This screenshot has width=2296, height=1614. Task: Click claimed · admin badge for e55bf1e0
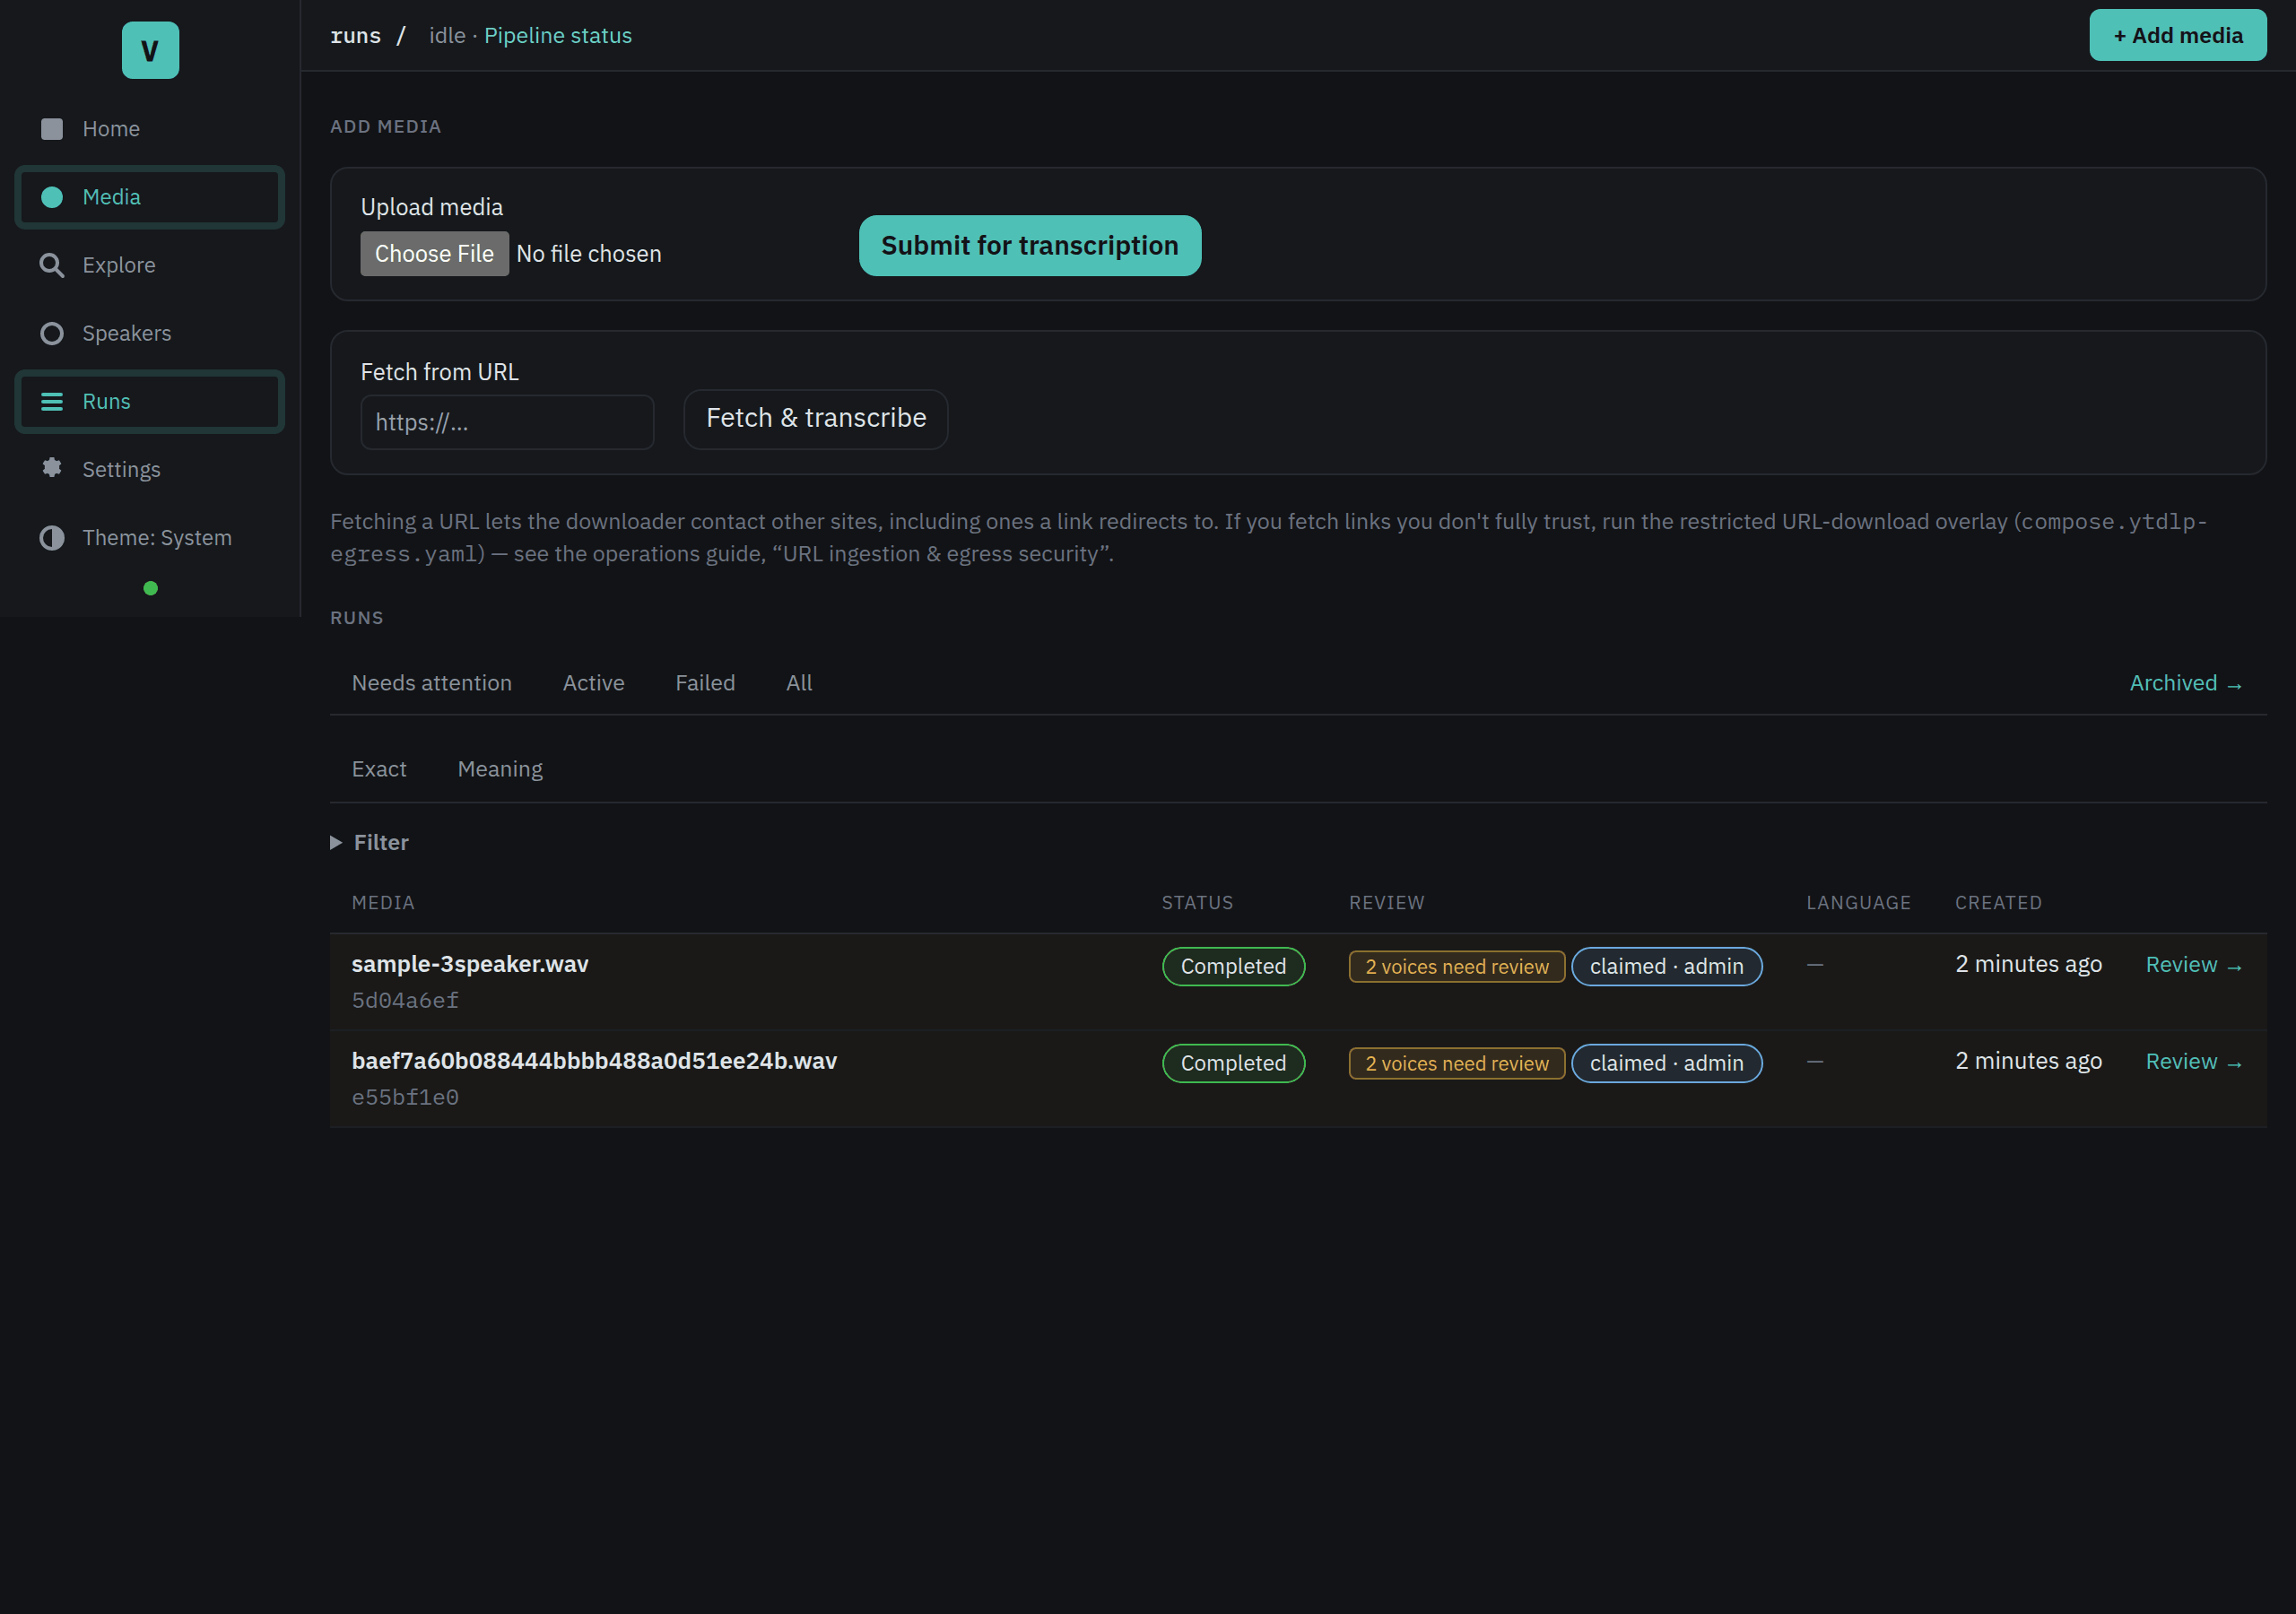(1666, 1063)
